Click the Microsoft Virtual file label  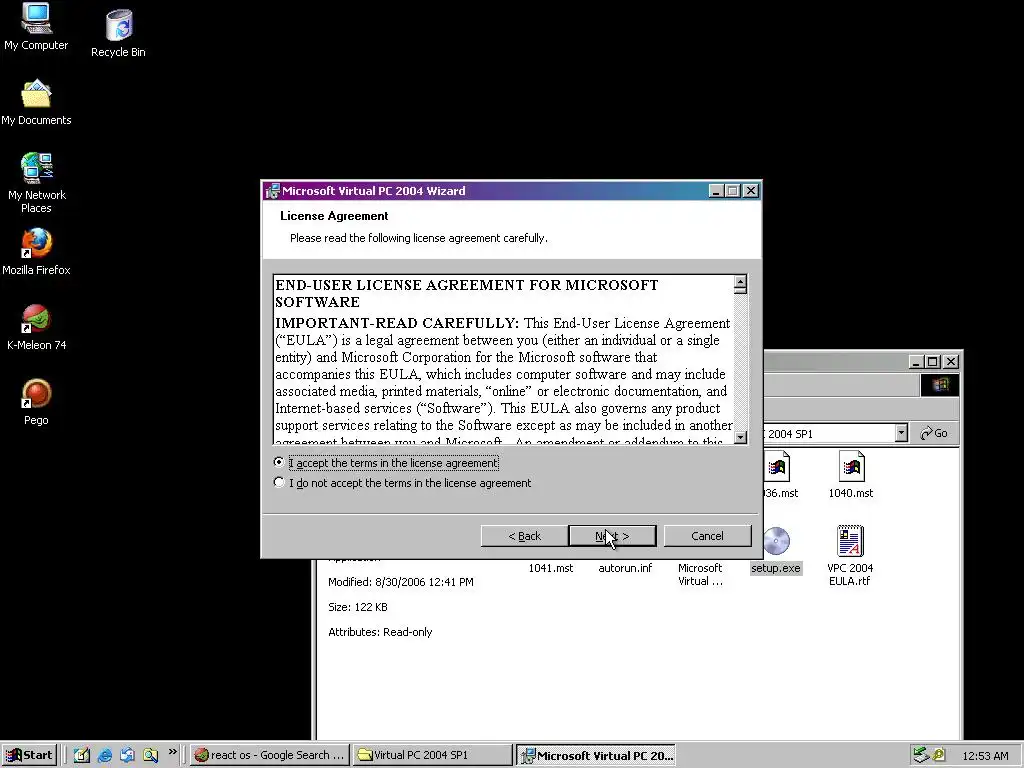[700, 575]
